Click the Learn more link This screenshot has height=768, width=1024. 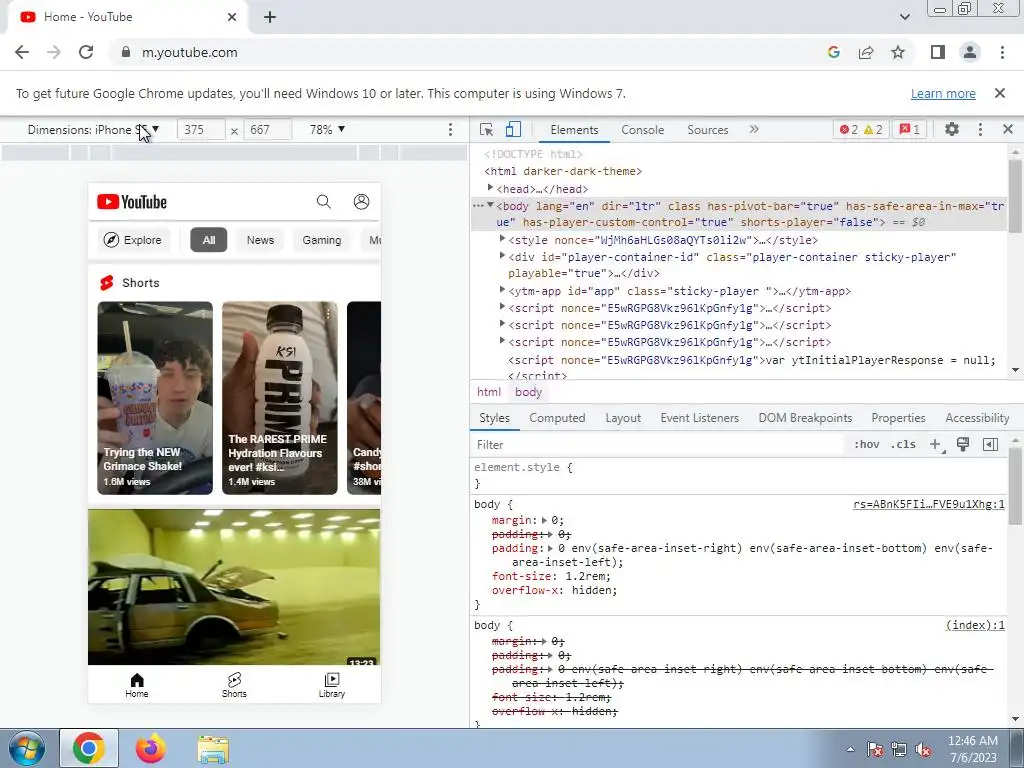tap(943, 93)
